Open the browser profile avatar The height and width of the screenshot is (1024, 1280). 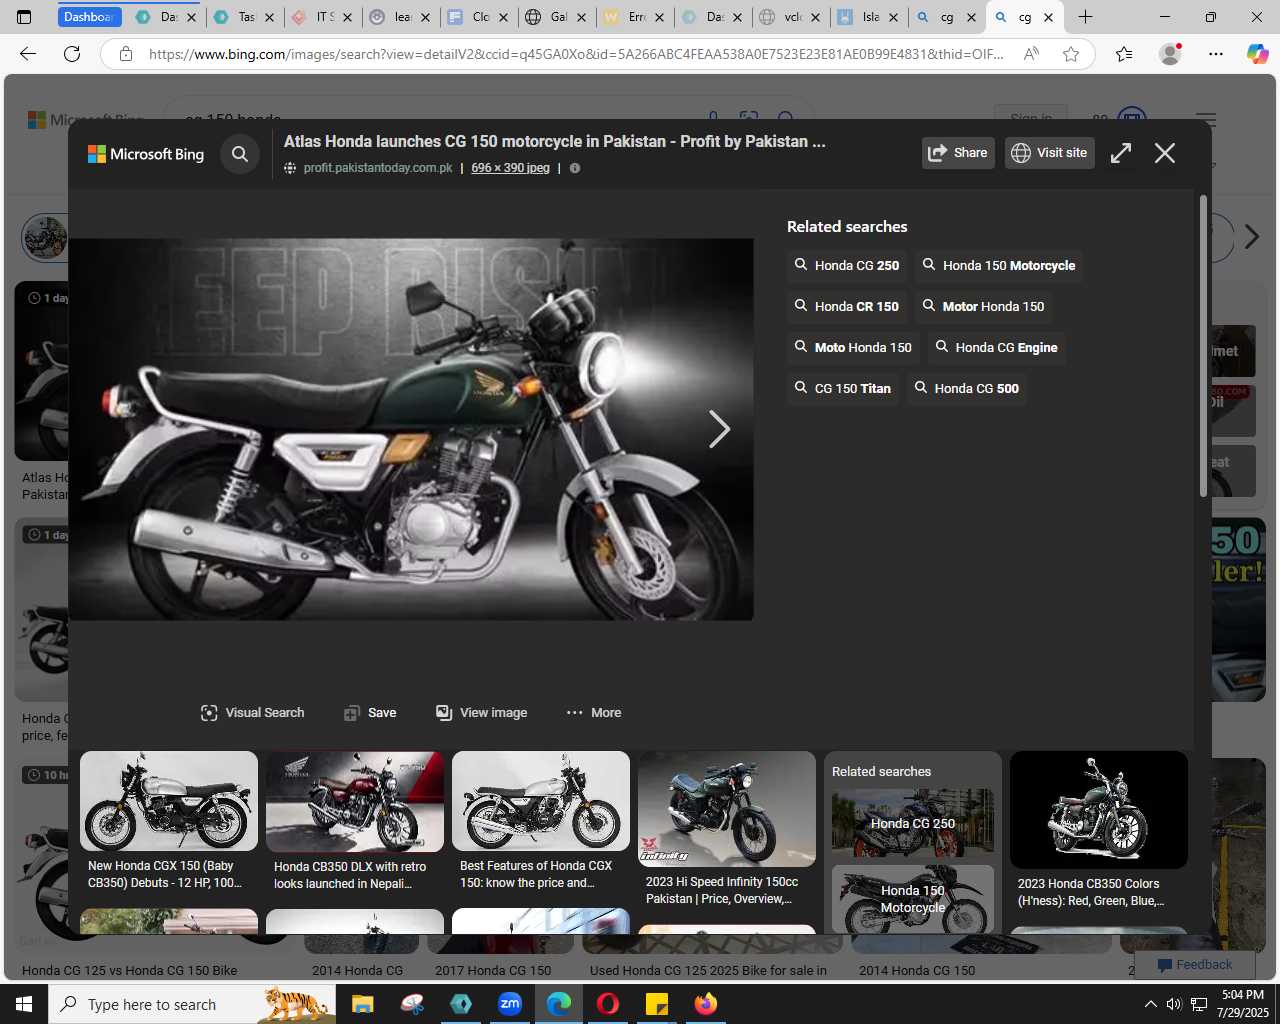(1169, 54)
